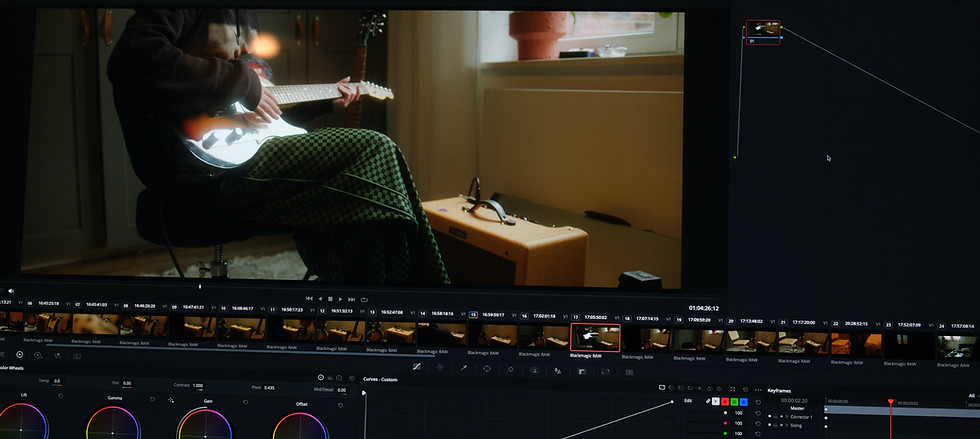Click the Gamma color wheel center

(112, 433)
